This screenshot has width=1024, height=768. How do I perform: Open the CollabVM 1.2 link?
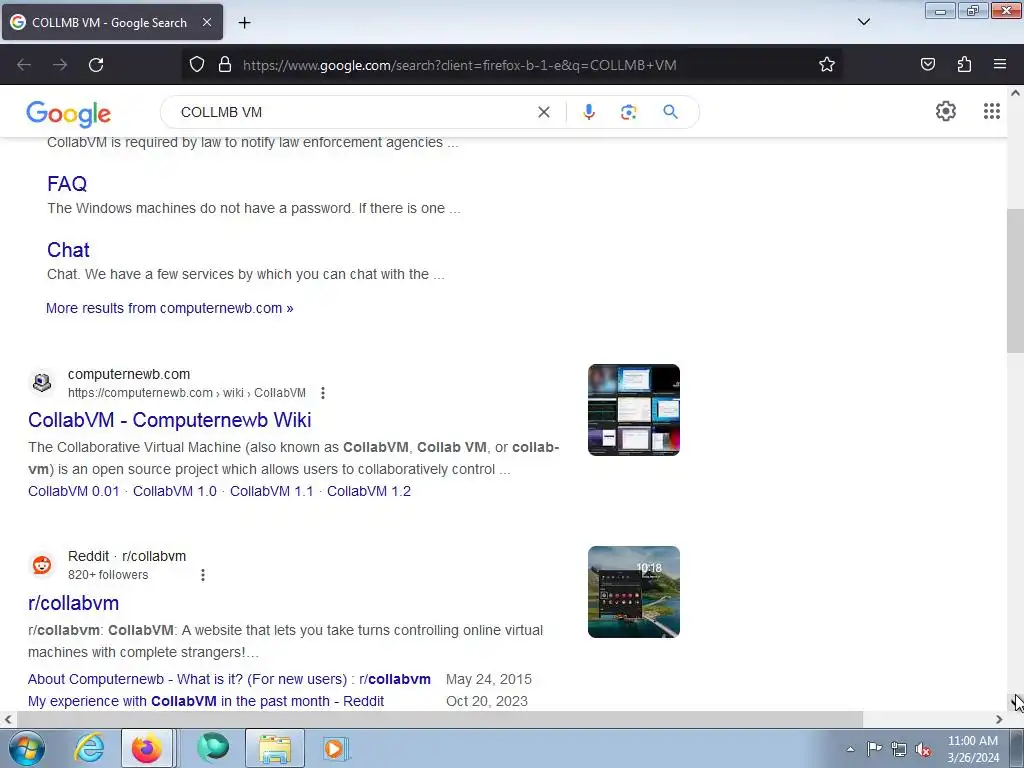369,491
